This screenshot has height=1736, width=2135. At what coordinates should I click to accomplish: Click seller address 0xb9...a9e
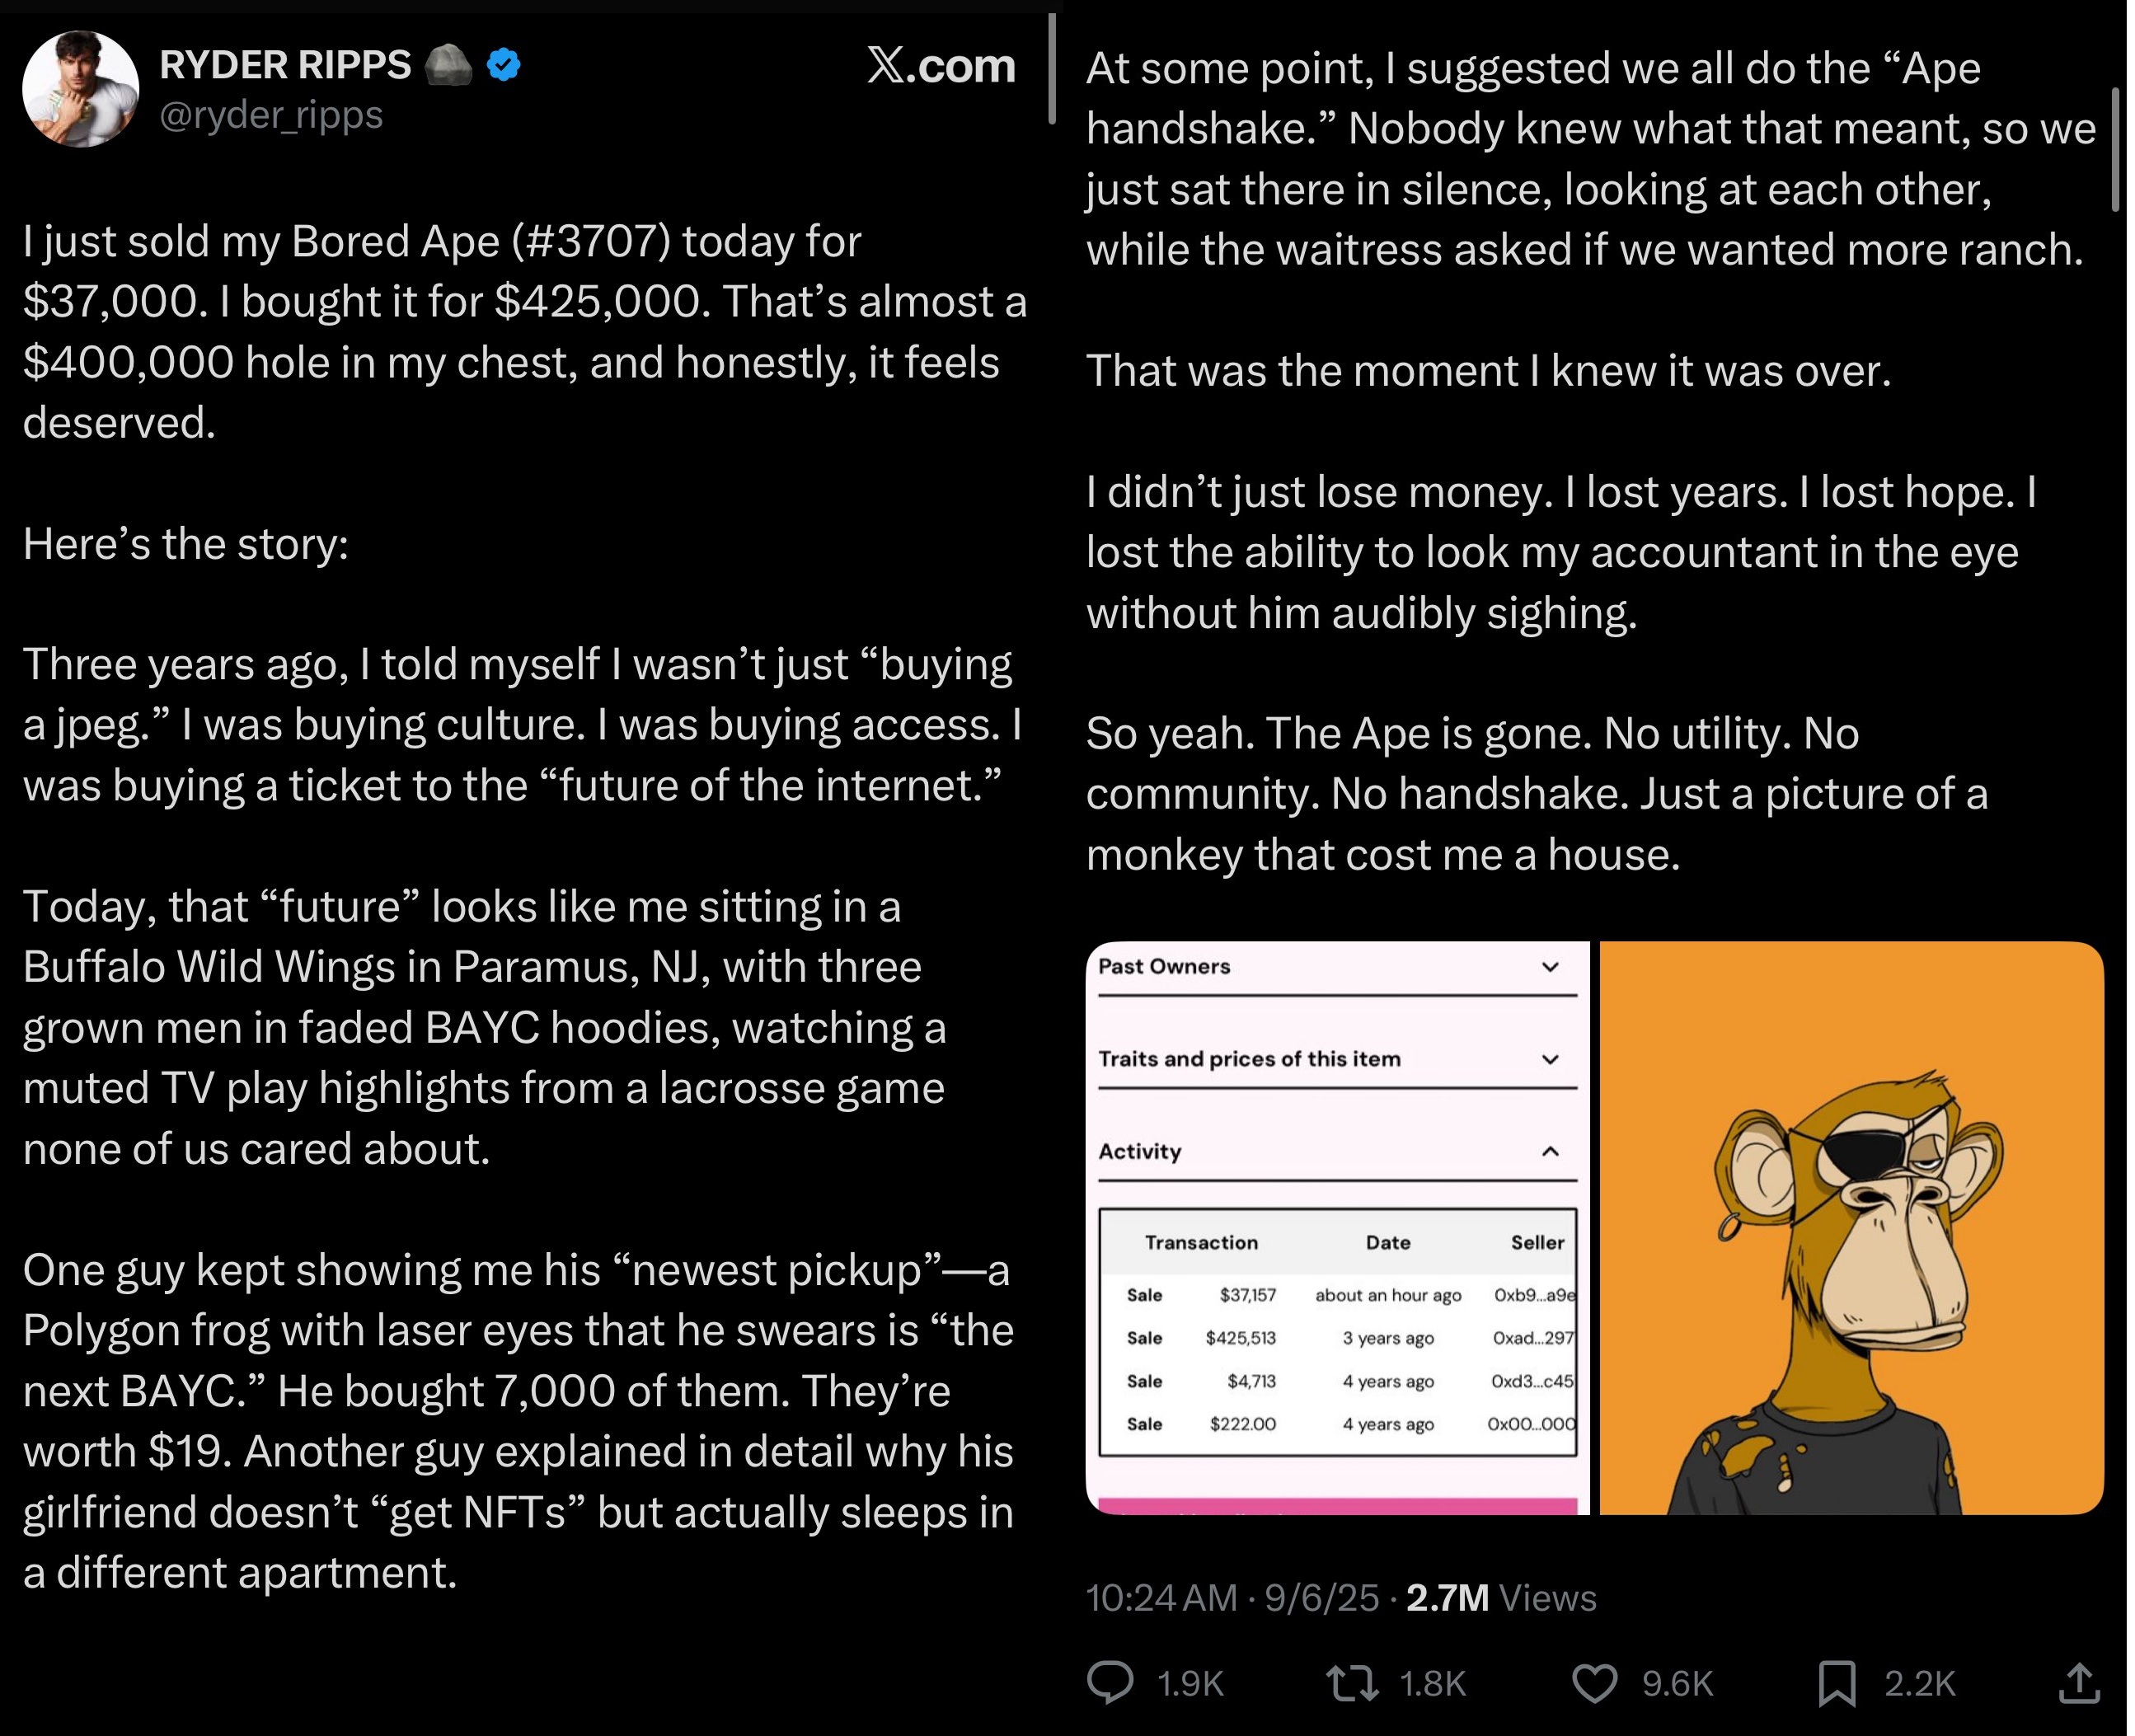pyautogui.click(x=1534, y=1295)
